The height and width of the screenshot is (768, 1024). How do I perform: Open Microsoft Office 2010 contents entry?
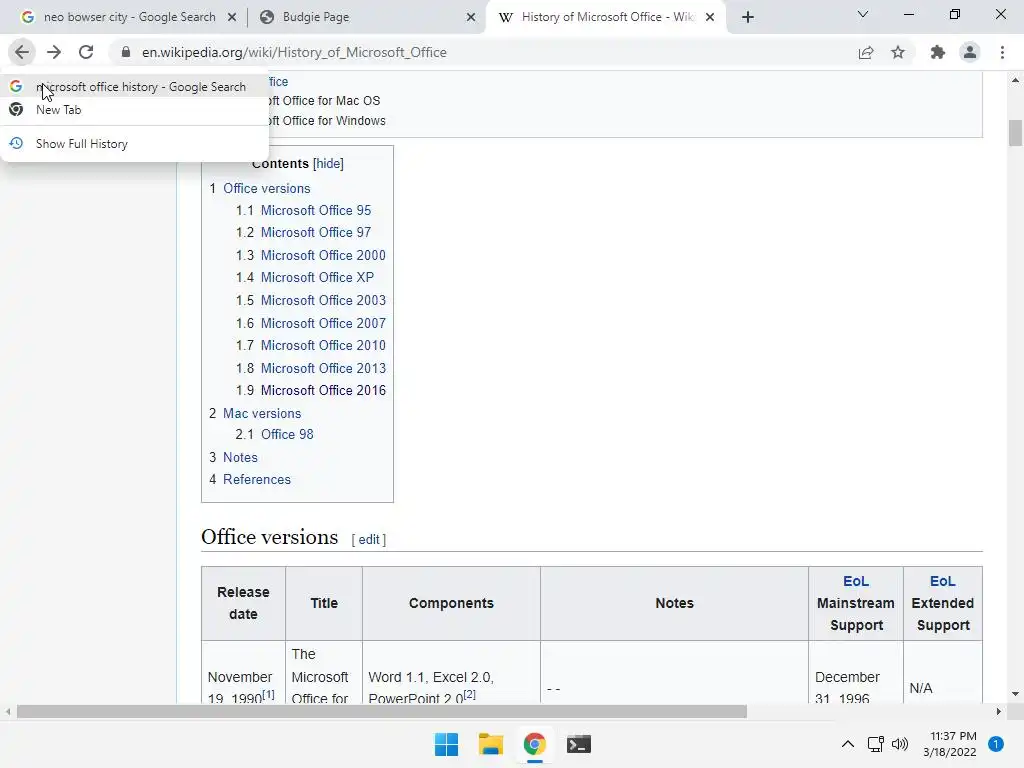click(323, 345)
